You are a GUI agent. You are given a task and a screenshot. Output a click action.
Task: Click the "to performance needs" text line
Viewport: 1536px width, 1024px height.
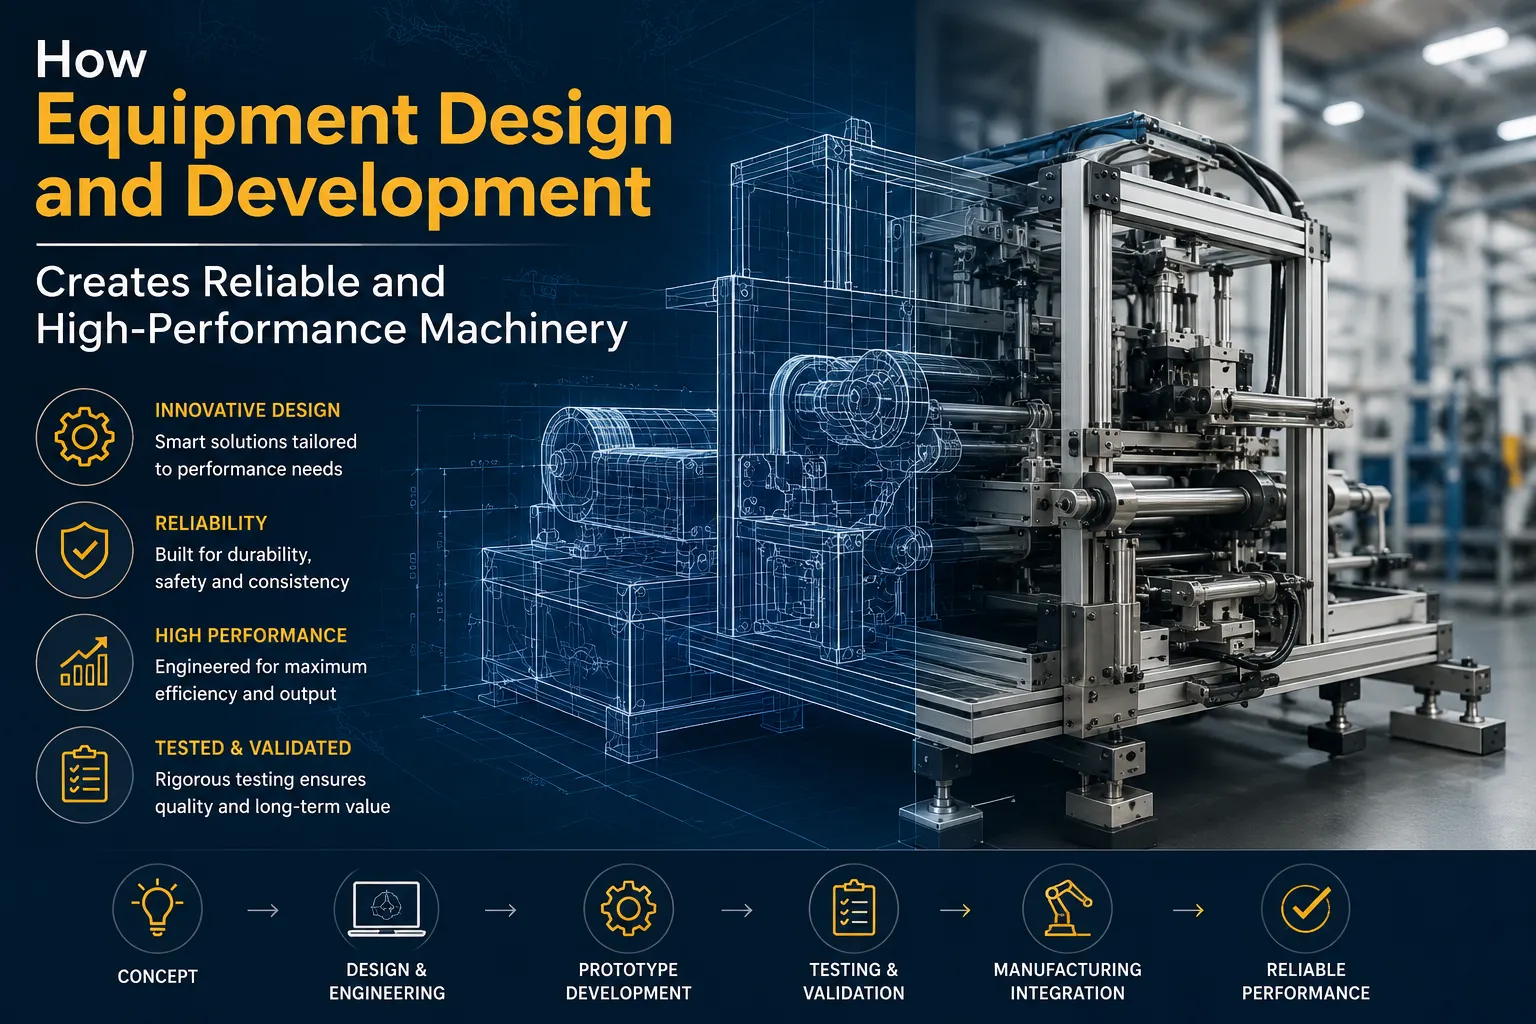click(249, 469)
